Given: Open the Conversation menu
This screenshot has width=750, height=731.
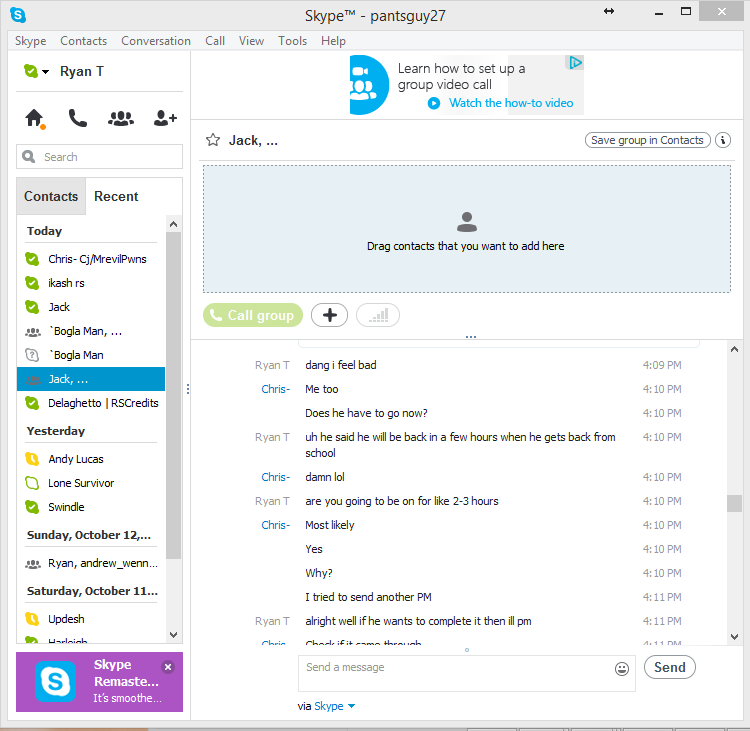Looking at the screenshot, I should point(156,41).
